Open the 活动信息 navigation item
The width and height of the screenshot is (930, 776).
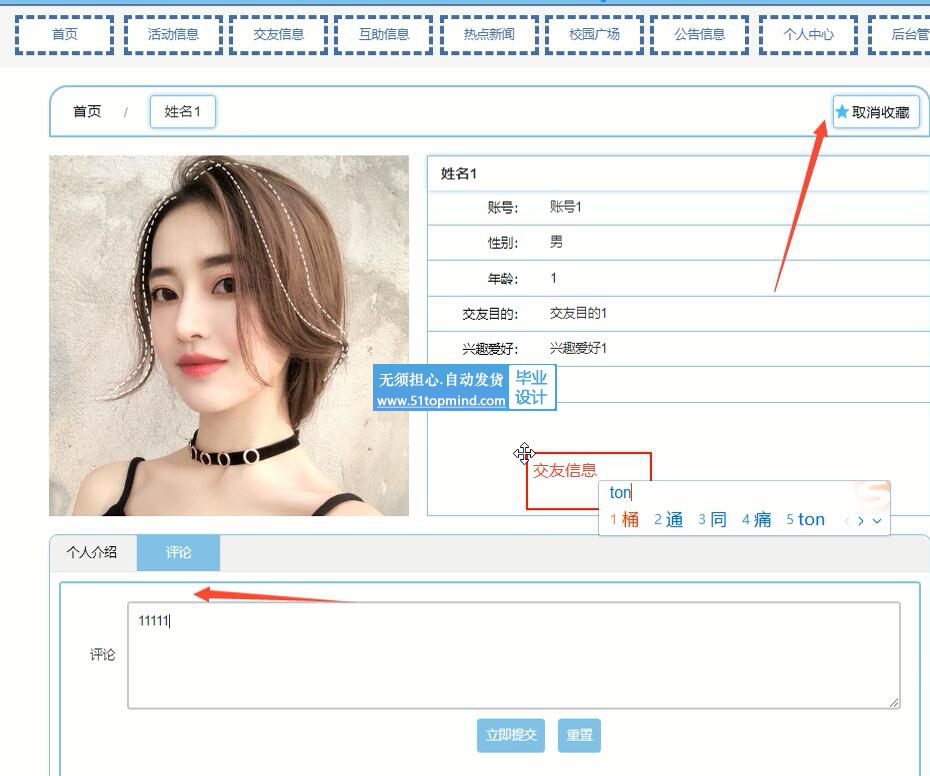tap(173, 34)
